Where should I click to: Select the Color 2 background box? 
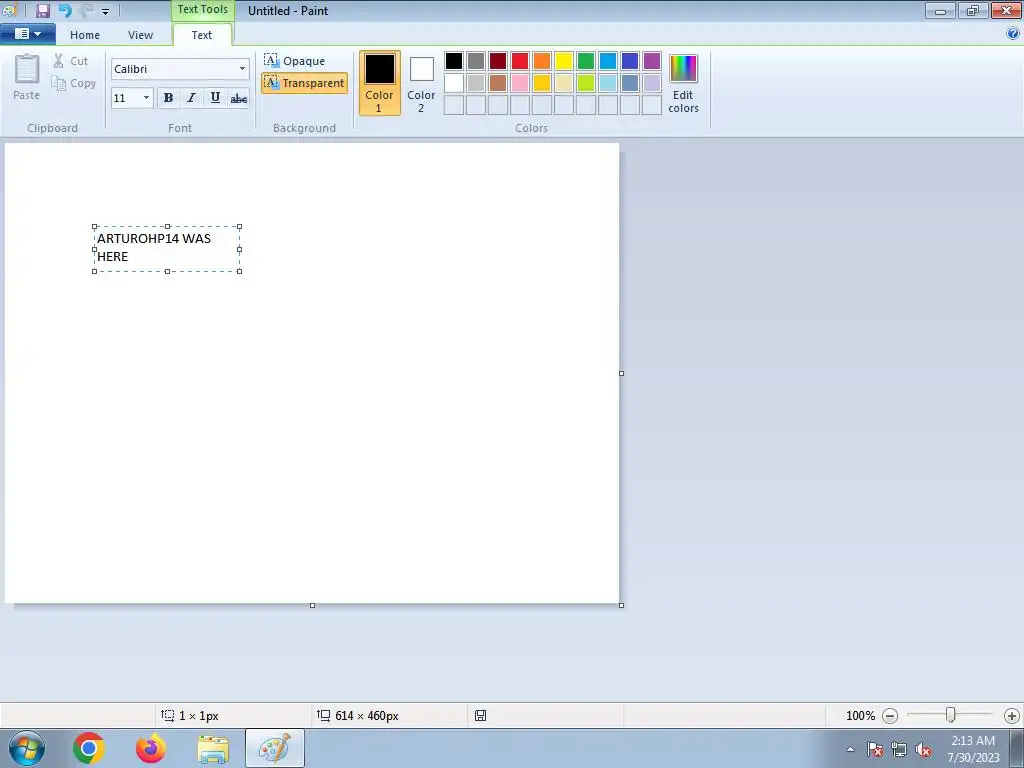(421, 83)
